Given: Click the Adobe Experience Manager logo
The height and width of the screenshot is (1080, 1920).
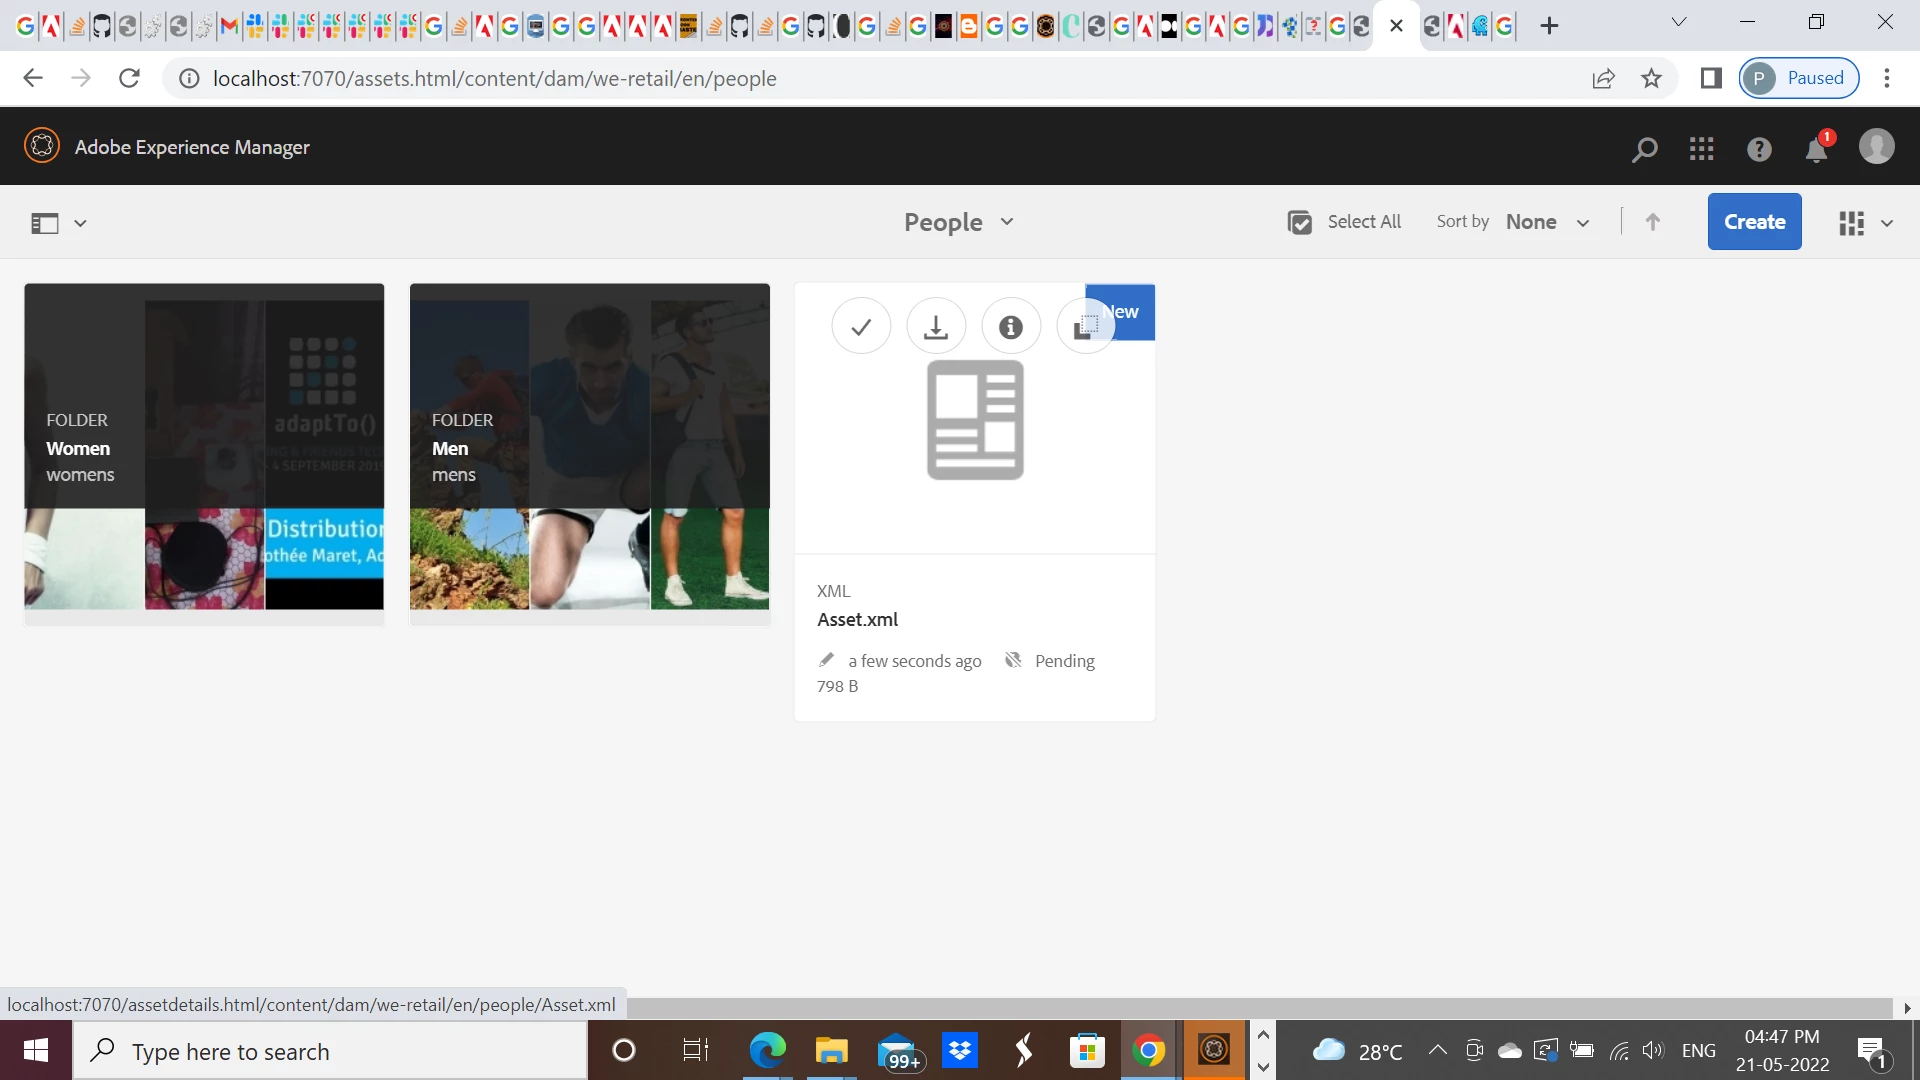Looking at the screenshot, I should tap(42, 146).
